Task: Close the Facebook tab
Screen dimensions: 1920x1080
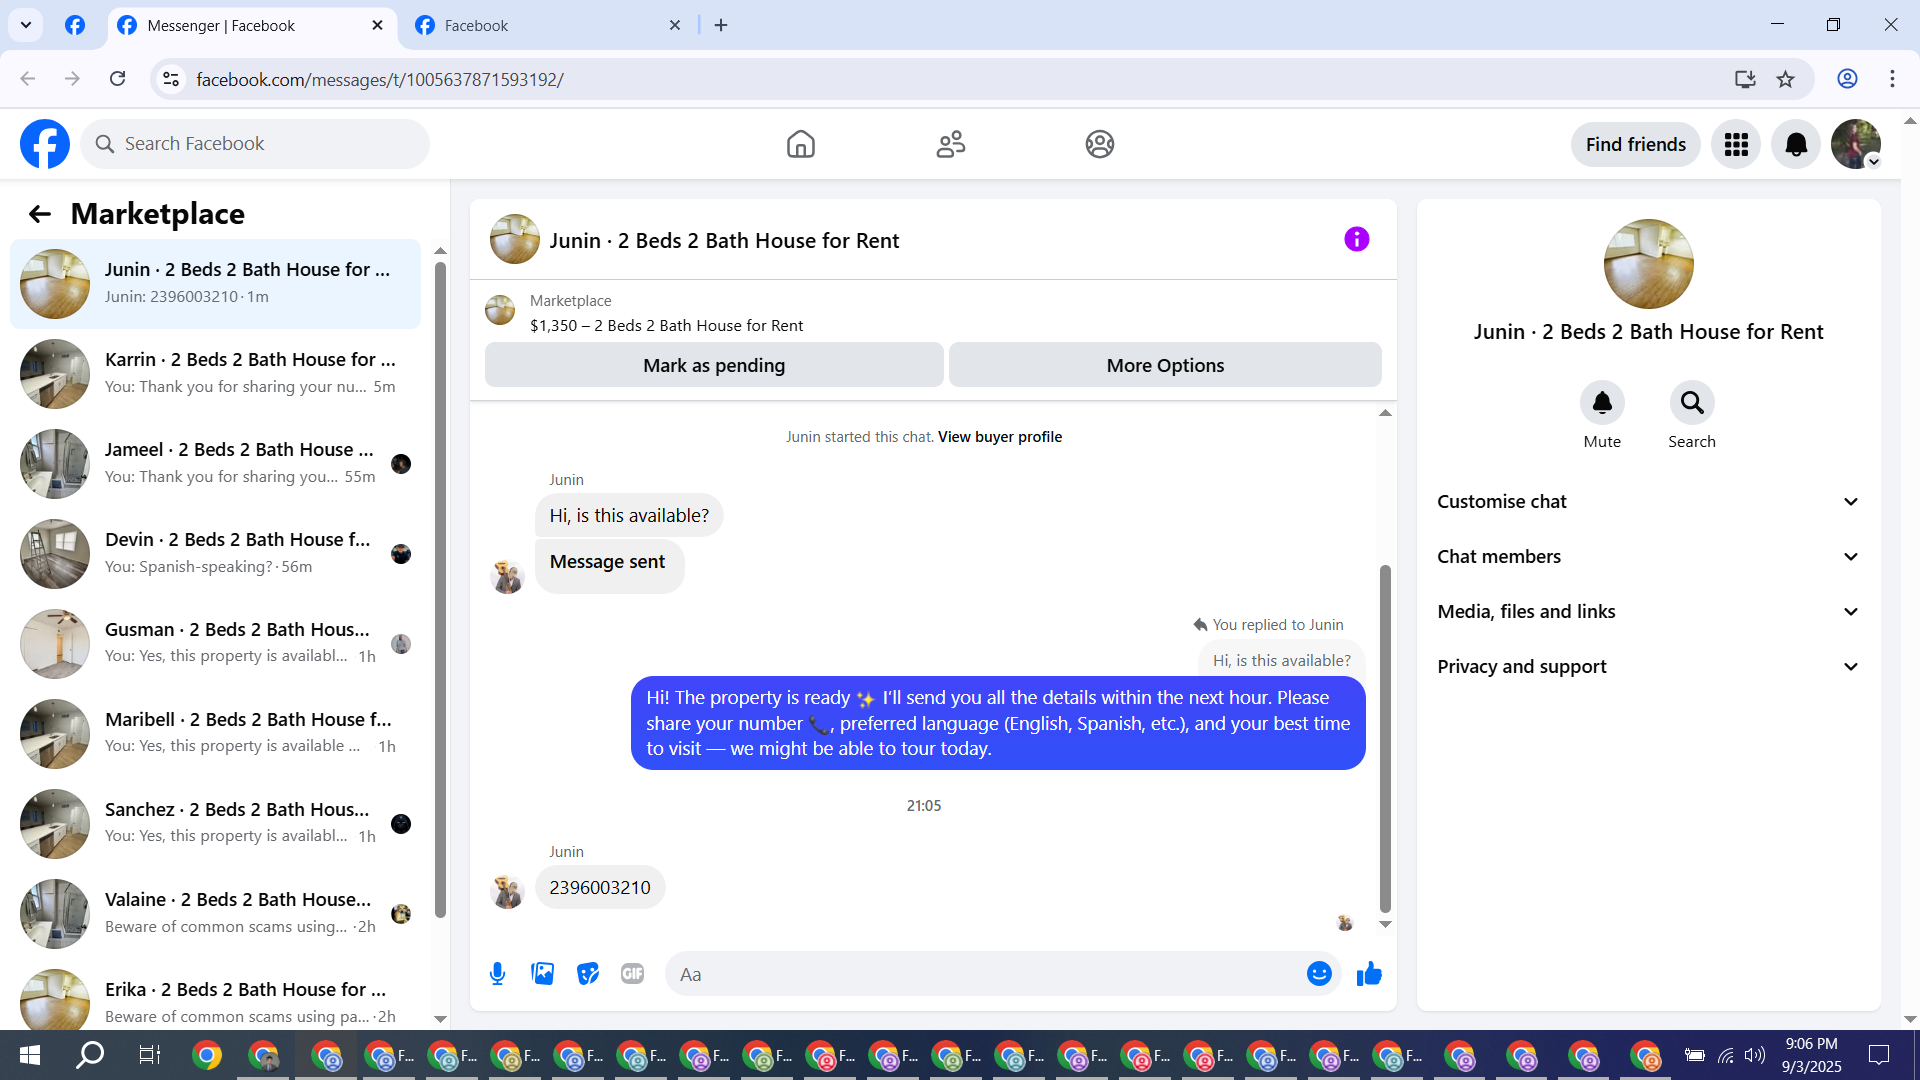Action: coord(675,26)
